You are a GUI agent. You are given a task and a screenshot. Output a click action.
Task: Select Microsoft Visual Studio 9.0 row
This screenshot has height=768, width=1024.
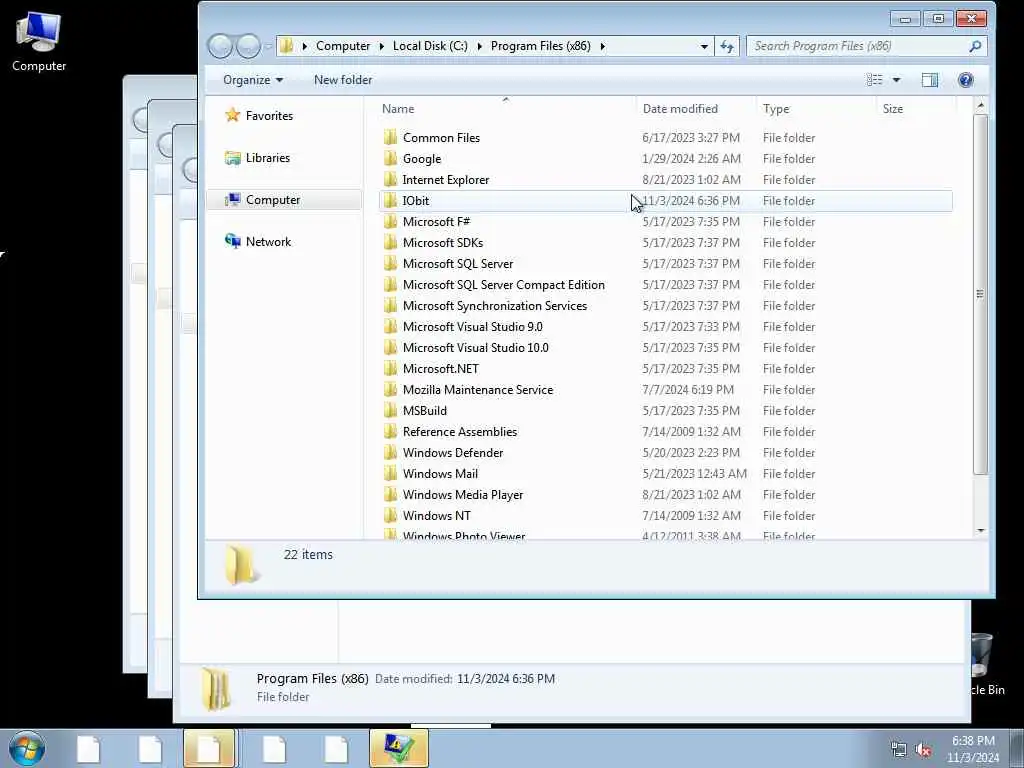[x=665, y=326]
